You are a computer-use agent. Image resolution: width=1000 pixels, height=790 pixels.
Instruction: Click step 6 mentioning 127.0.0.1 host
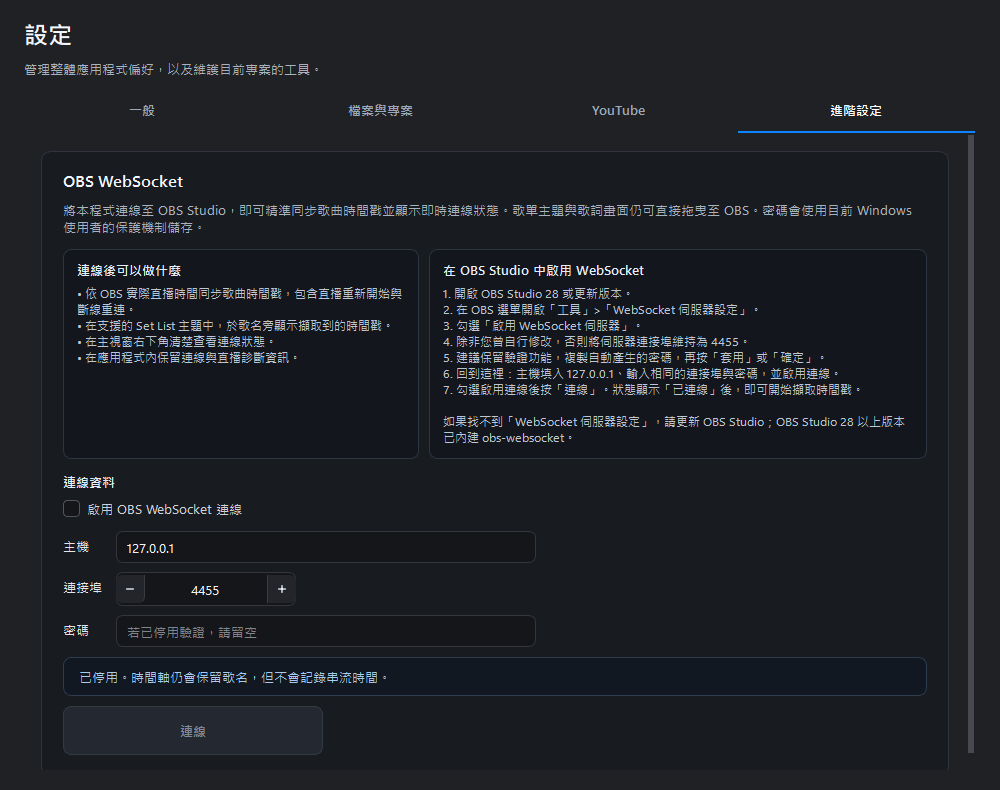point(641,374)
